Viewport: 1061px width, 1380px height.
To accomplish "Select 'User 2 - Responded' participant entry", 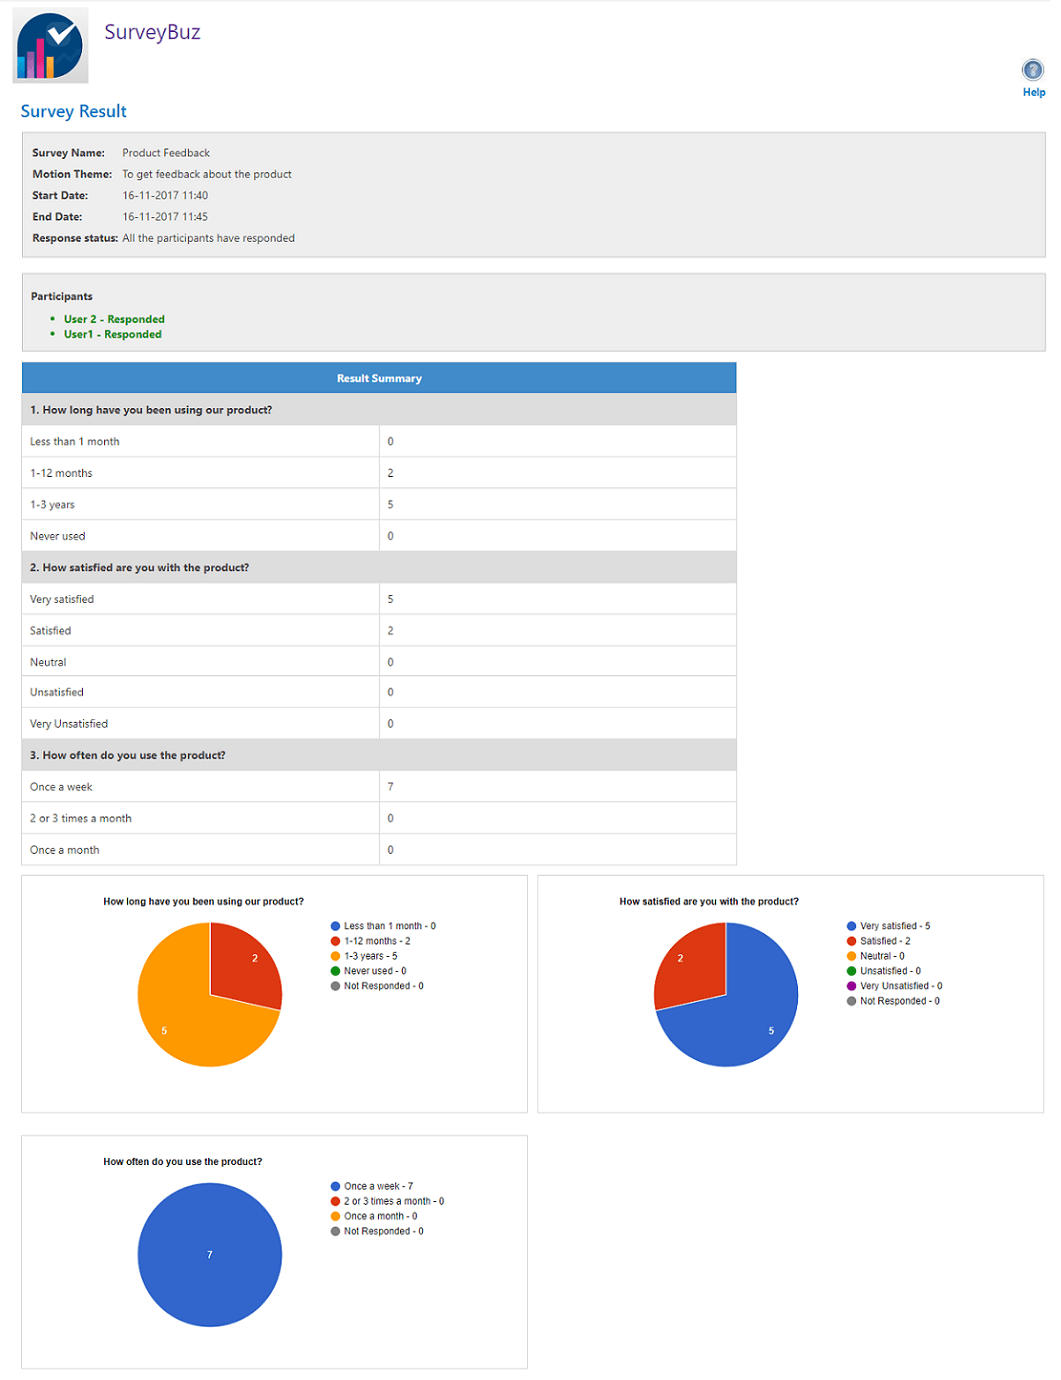I will pyautogui.click(x=114, y=319).
